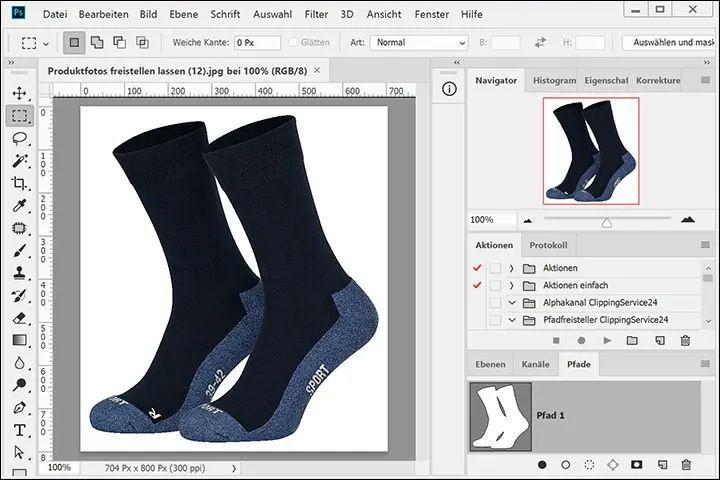
Task: Delete the current path with trash icon
Action: coord(686,465)
